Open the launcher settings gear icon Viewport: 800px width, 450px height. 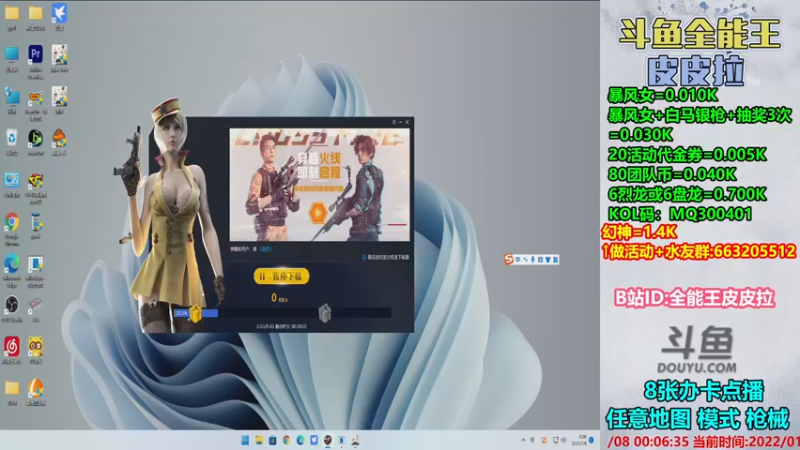(394, 122)
